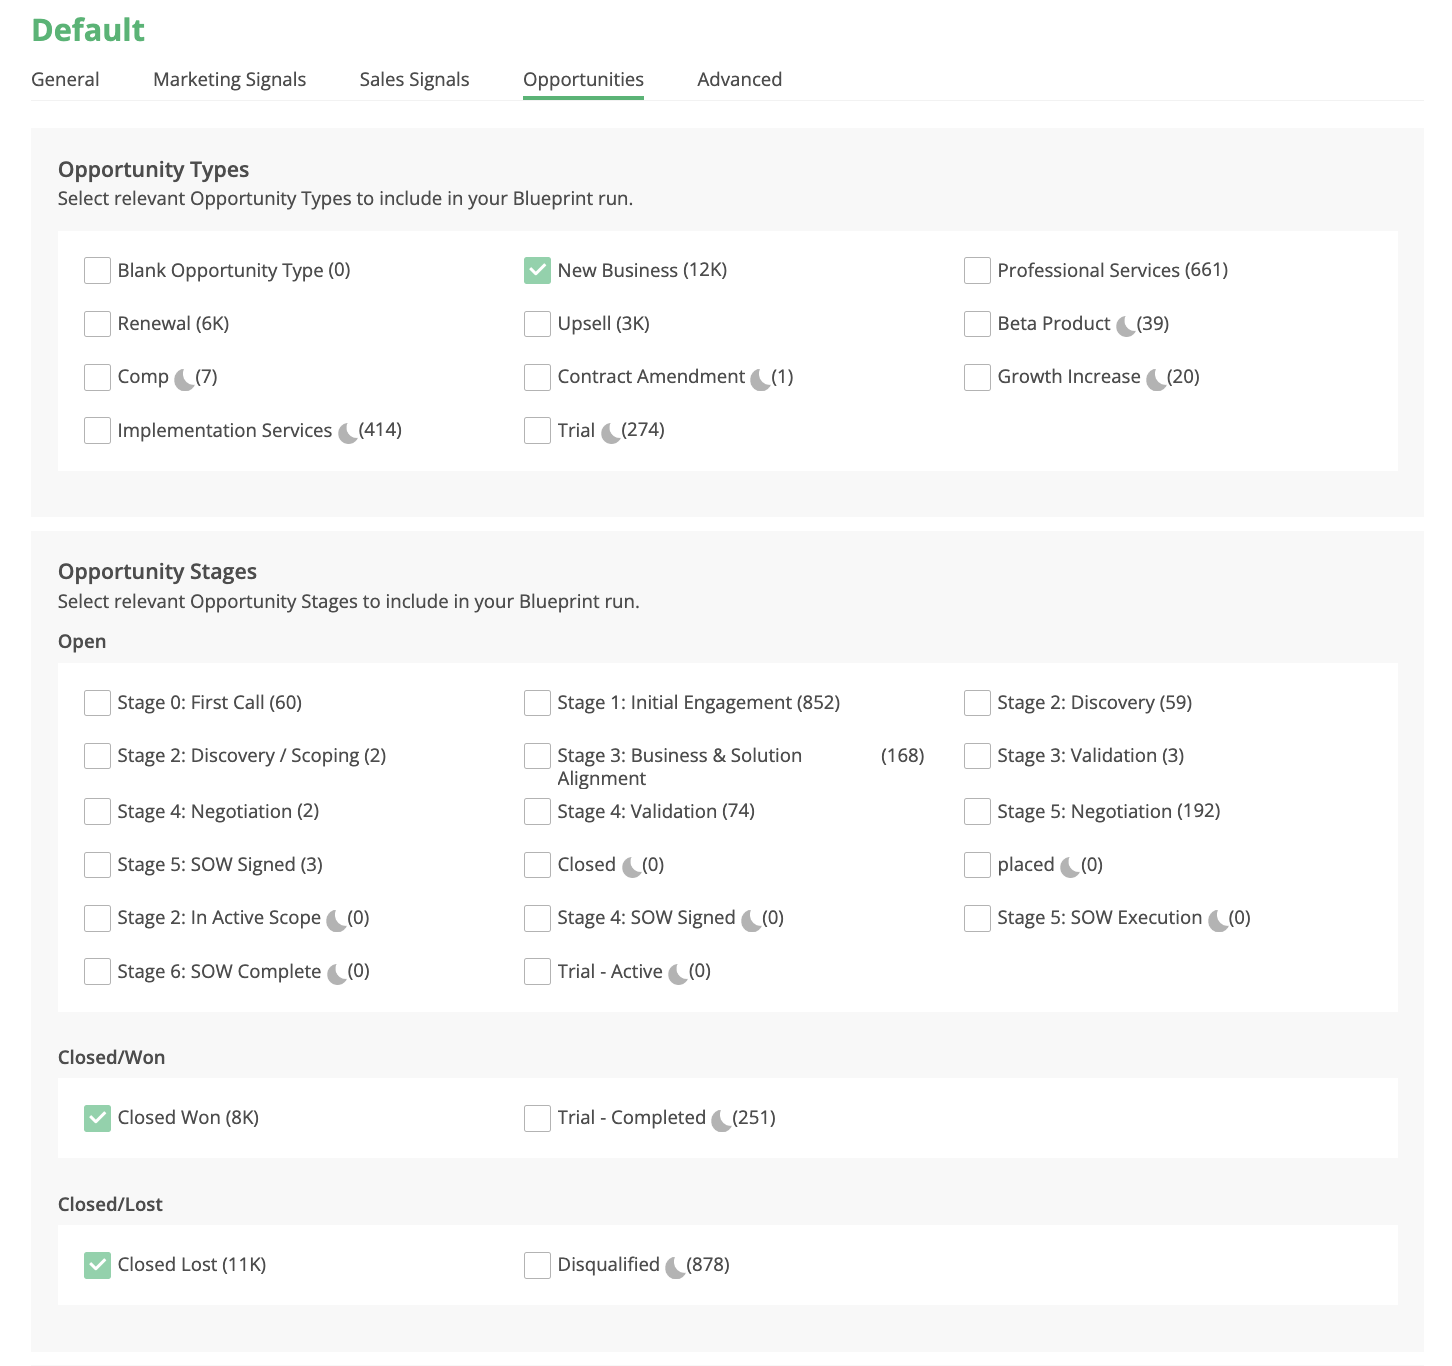Click moon icon next to Implementation Services
The height and width of the screenshot is (1366, 1452).
pyautogui.click(x=347, y=433)
